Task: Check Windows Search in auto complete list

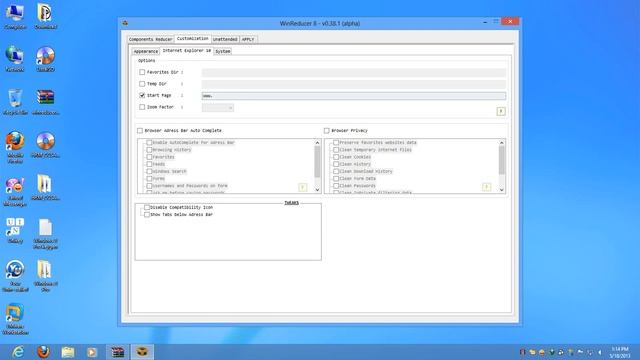Action: pos(149,171)
